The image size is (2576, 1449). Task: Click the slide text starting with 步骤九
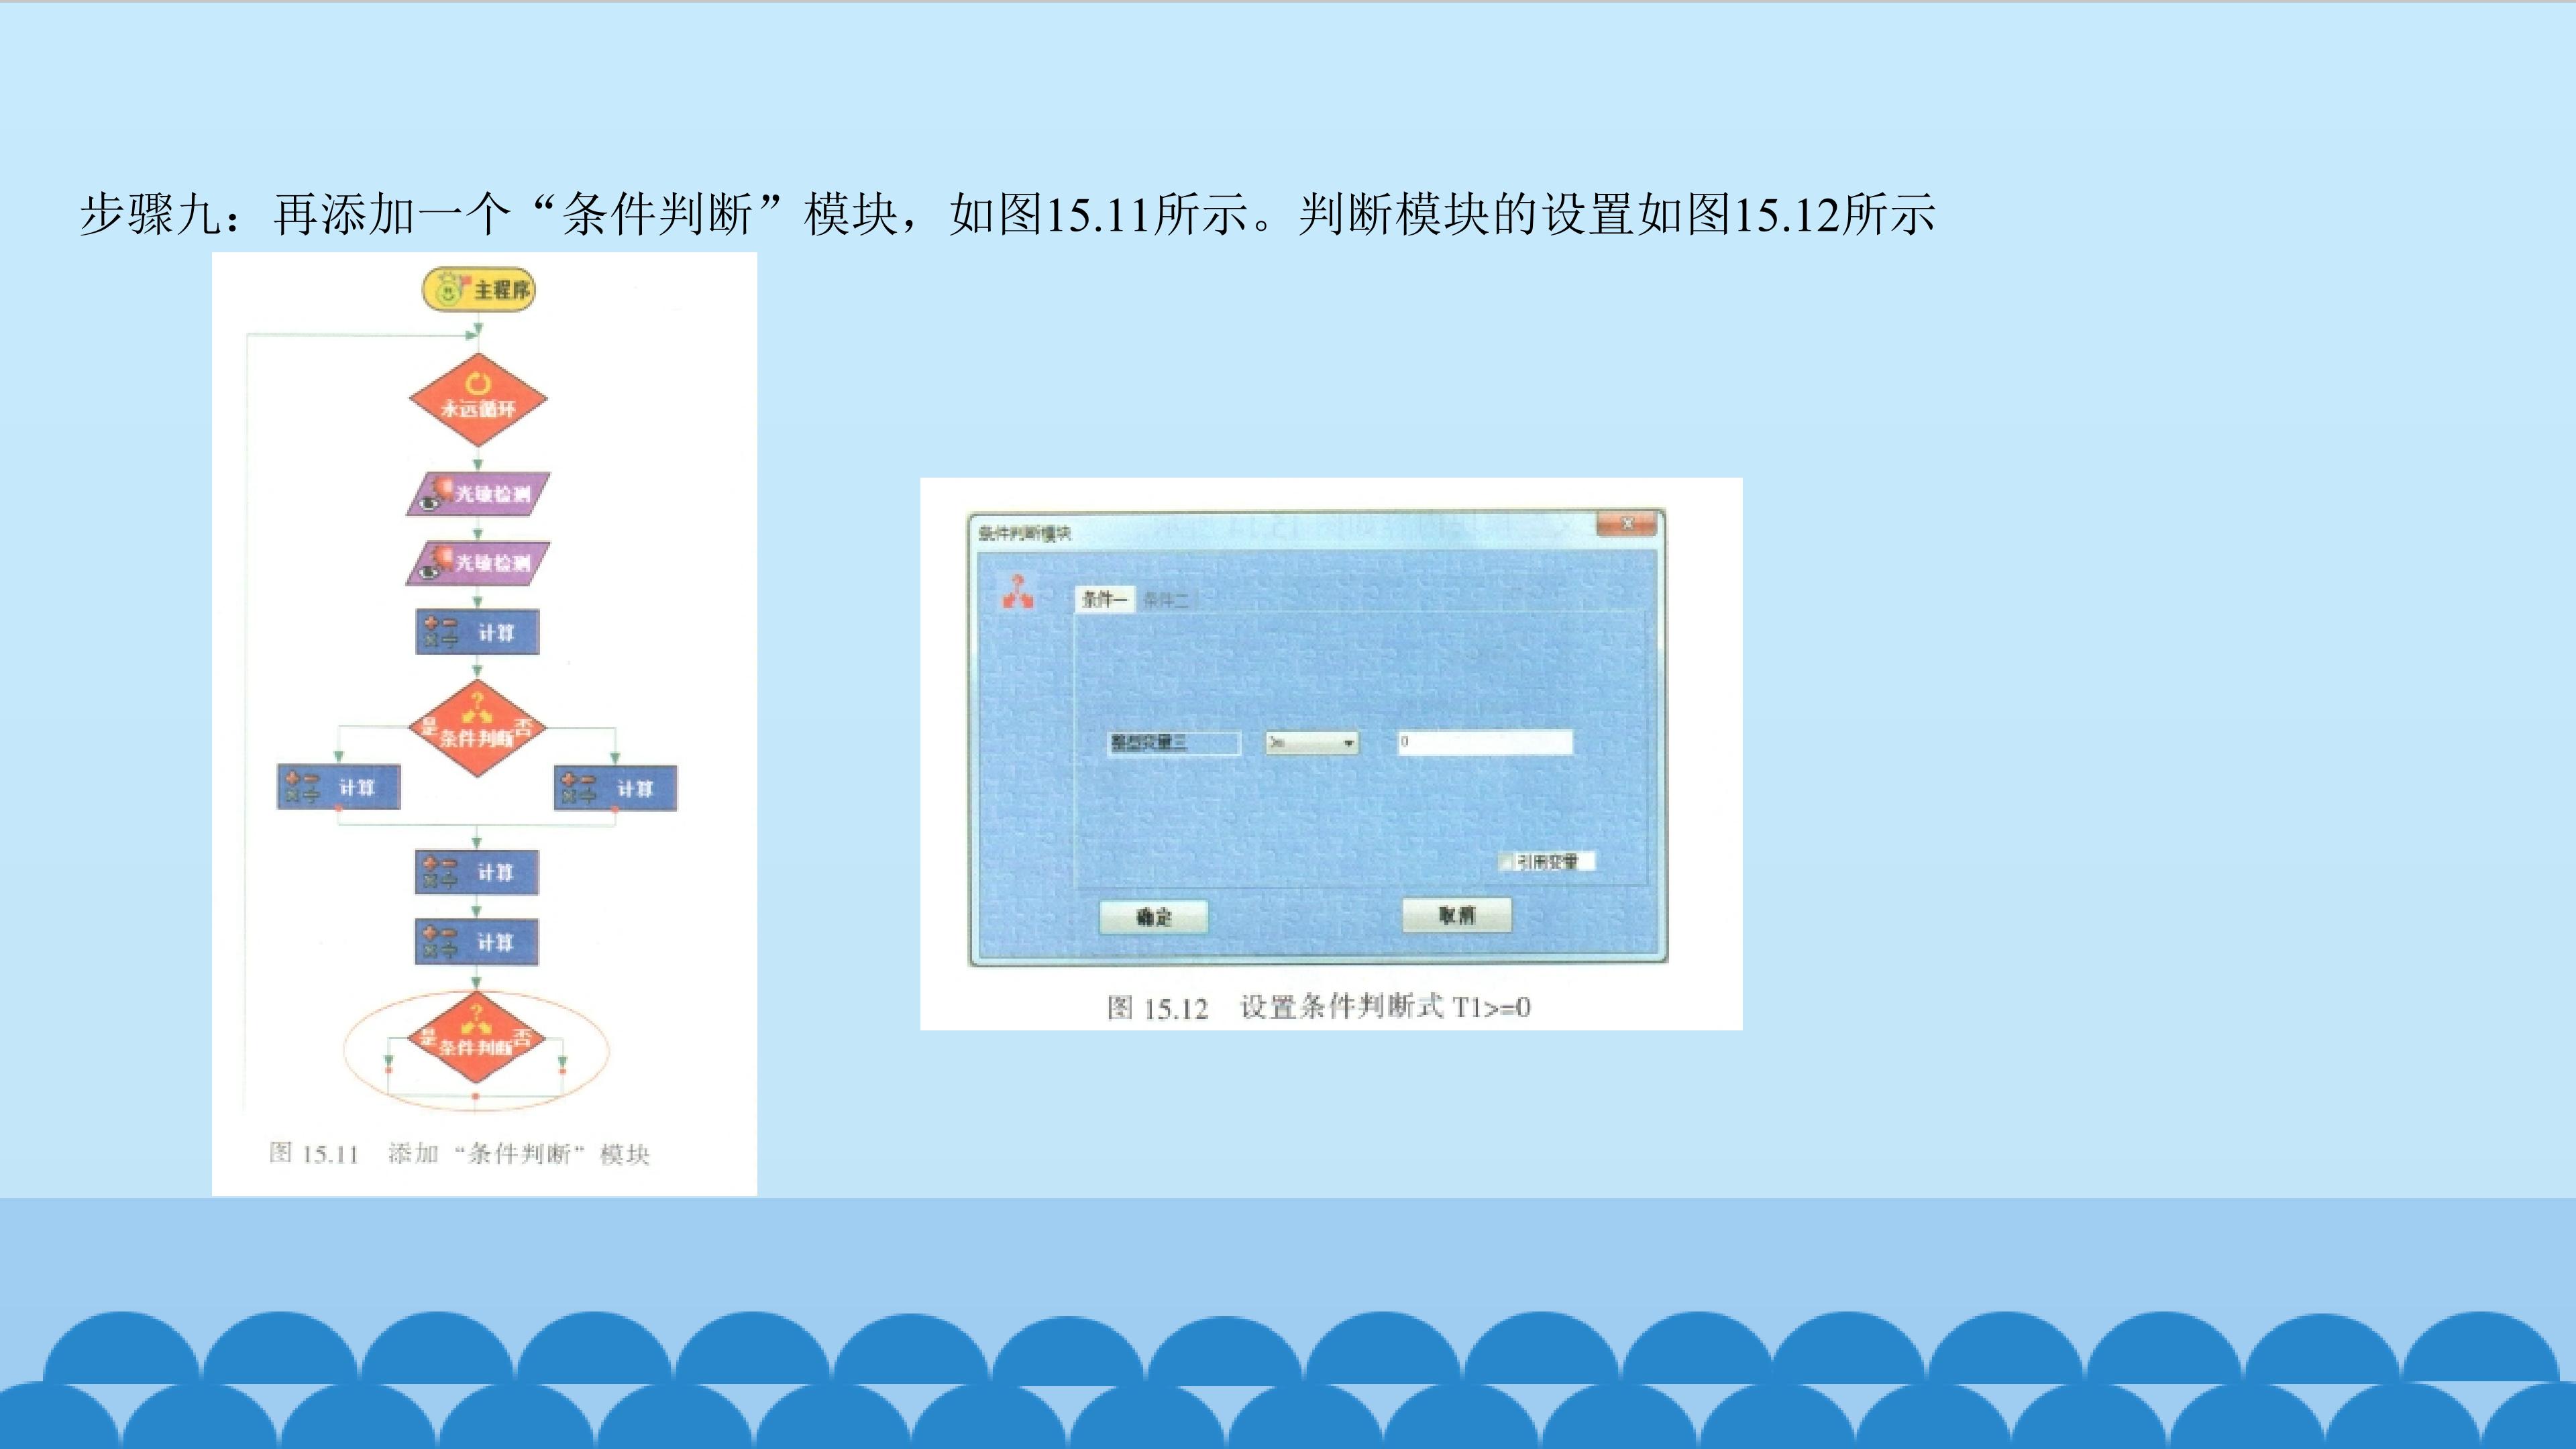tap(1007, 214)
